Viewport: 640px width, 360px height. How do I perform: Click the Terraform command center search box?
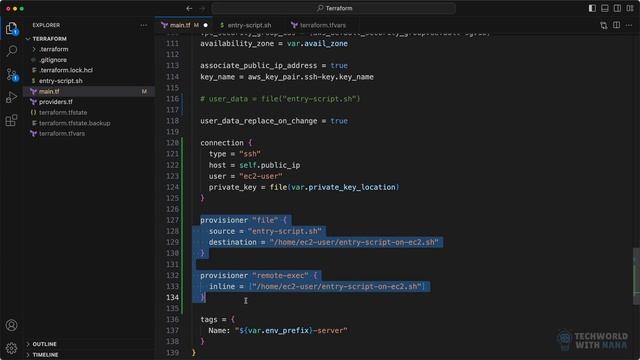[334, 8]
